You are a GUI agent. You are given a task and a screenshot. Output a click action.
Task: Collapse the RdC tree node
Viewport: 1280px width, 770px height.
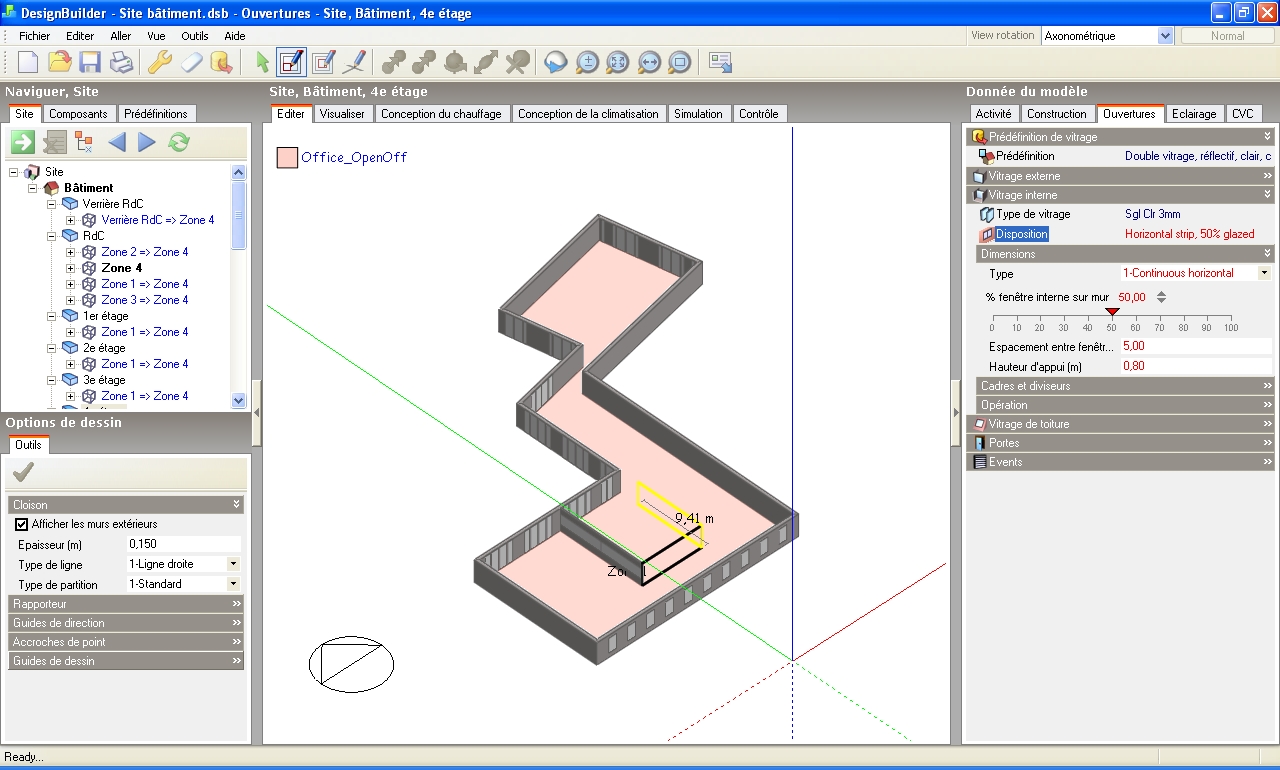click(51, 236)
